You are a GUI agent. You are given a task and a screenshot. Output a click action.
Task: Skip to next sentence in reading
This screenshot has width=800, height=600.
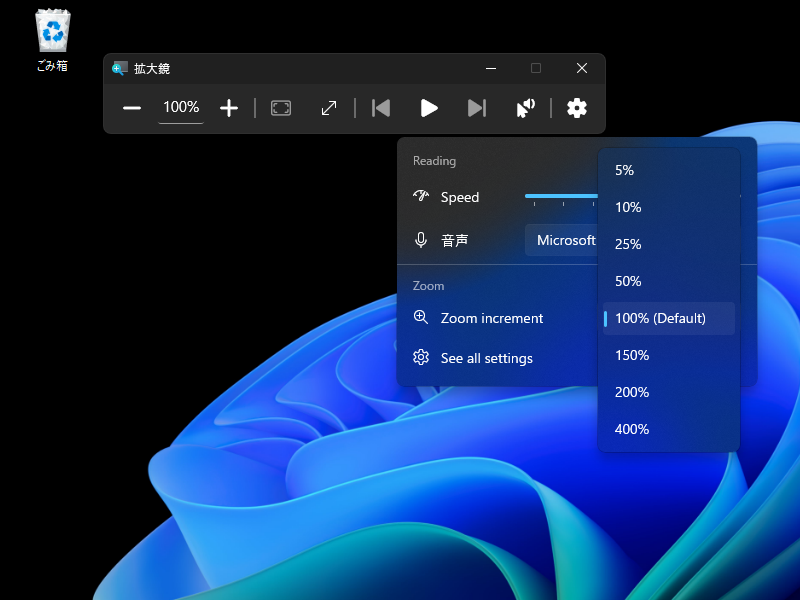pyautogui.click(x=477, y=108)
